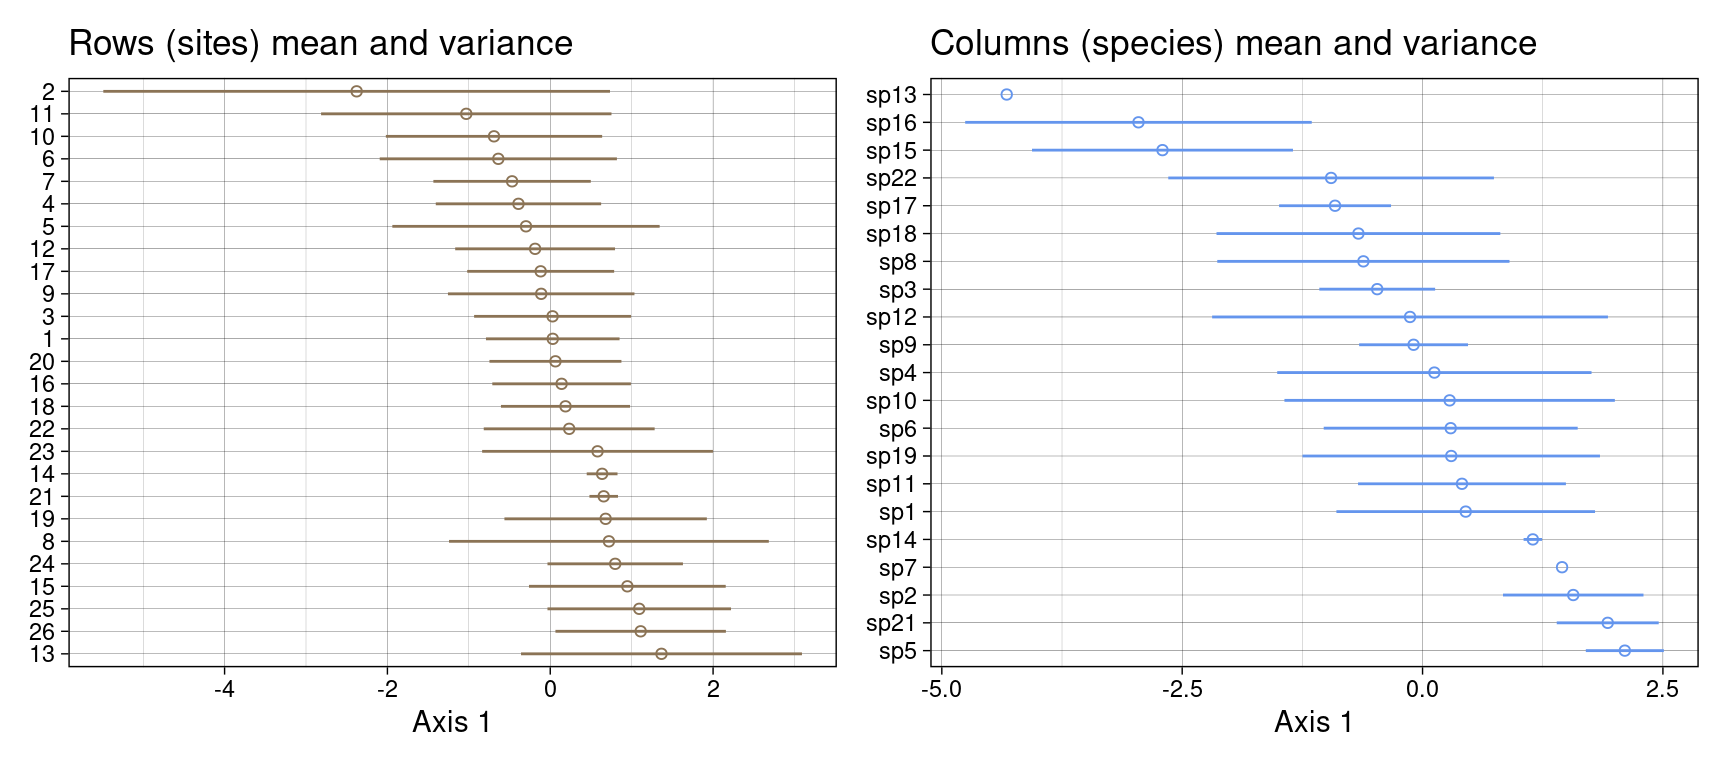Click the mean marker for site 2
The height and width of the screenshot is (768, 1728).
click(356, 92)
